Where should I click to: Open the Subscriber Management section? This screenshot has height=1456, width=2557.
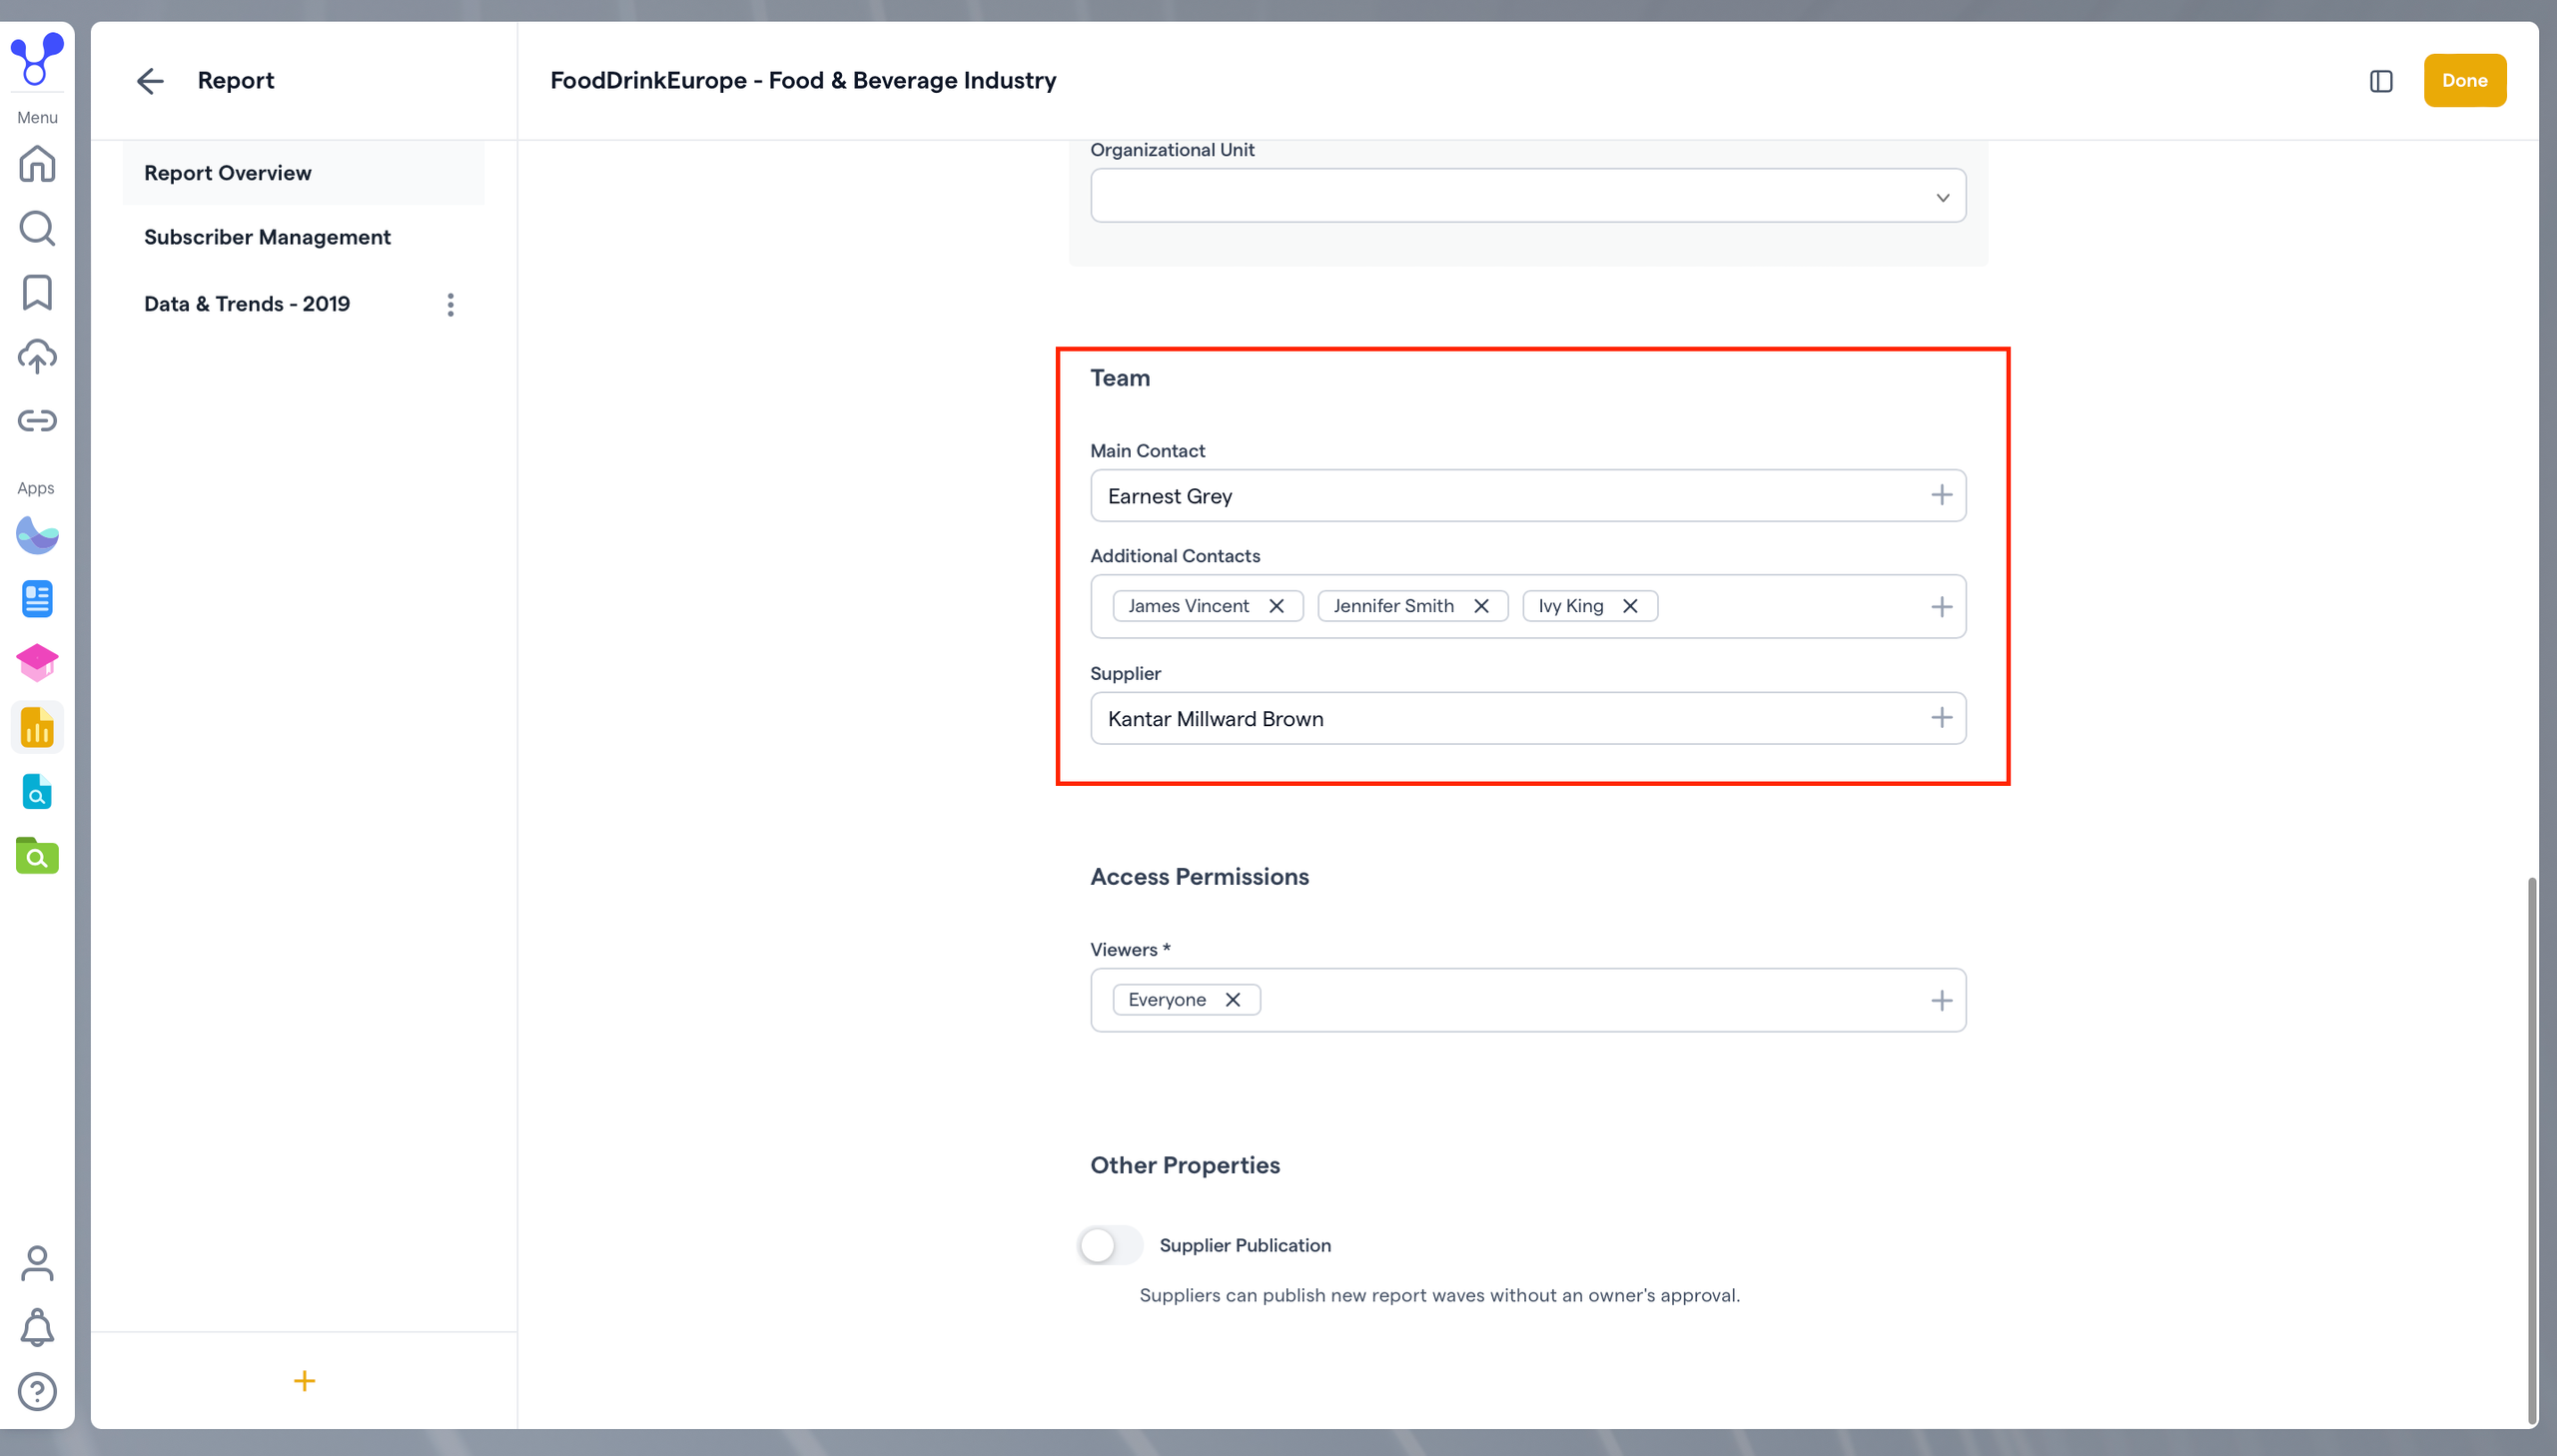pos(267,237)
